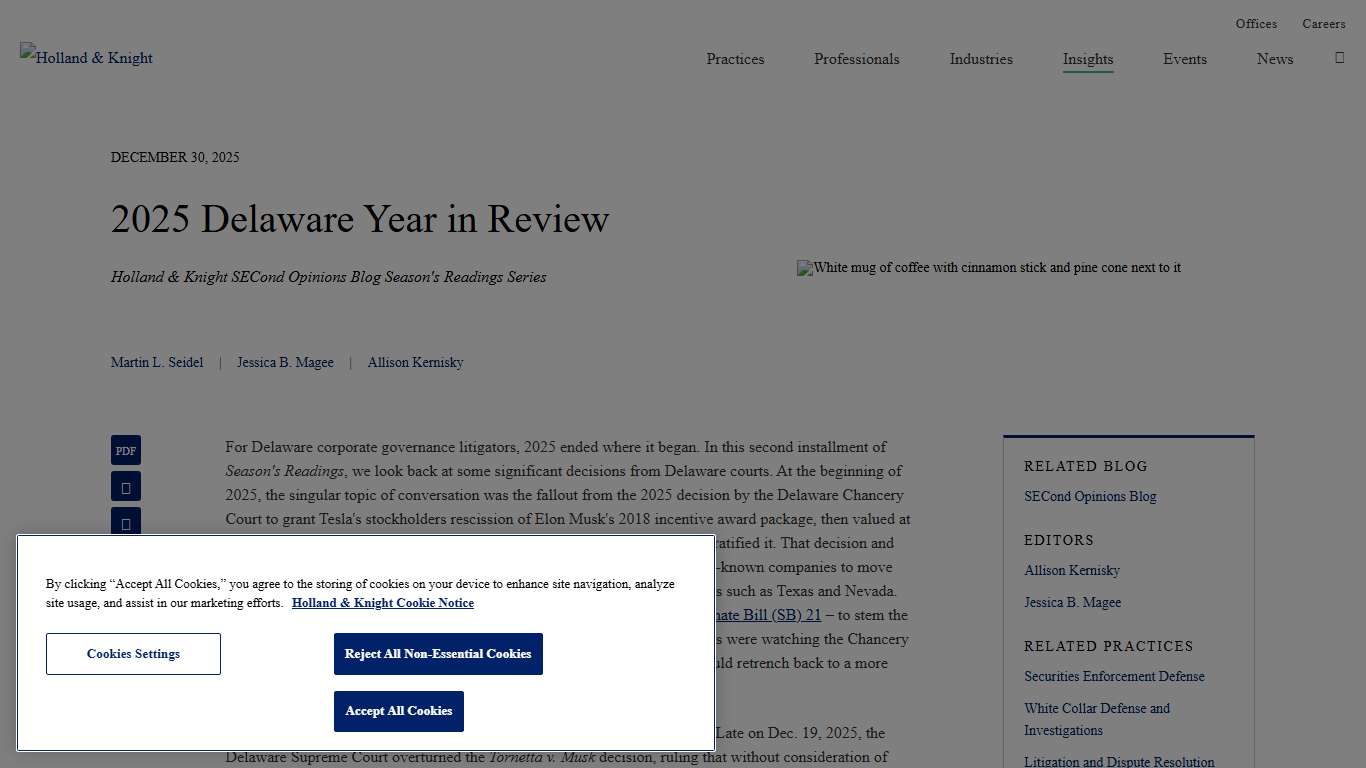The width and height of the screenshot is (1366, 768).
Task: Open the site search magnifier icon
Action: [1339, 57]
